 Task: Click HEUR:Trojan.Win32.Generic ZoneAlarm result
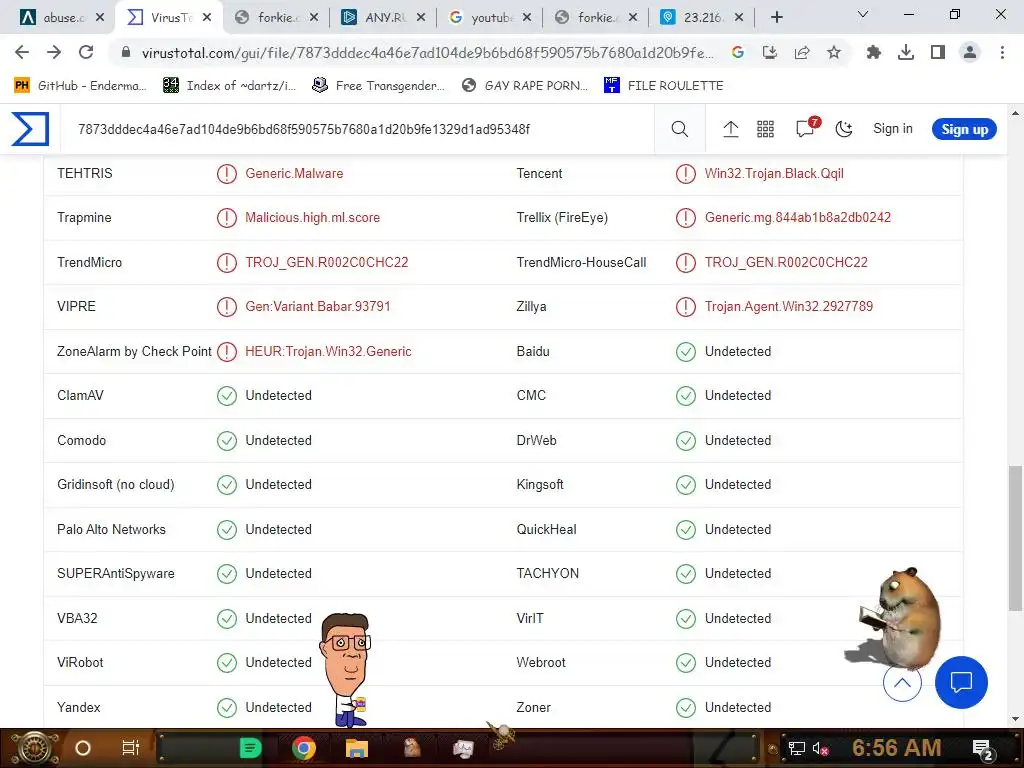point(328,351)
